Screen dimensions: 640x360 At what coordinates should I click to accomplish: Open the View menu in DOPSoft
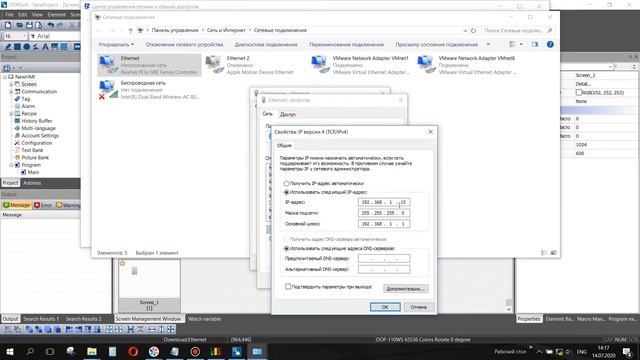coord(37,15)
